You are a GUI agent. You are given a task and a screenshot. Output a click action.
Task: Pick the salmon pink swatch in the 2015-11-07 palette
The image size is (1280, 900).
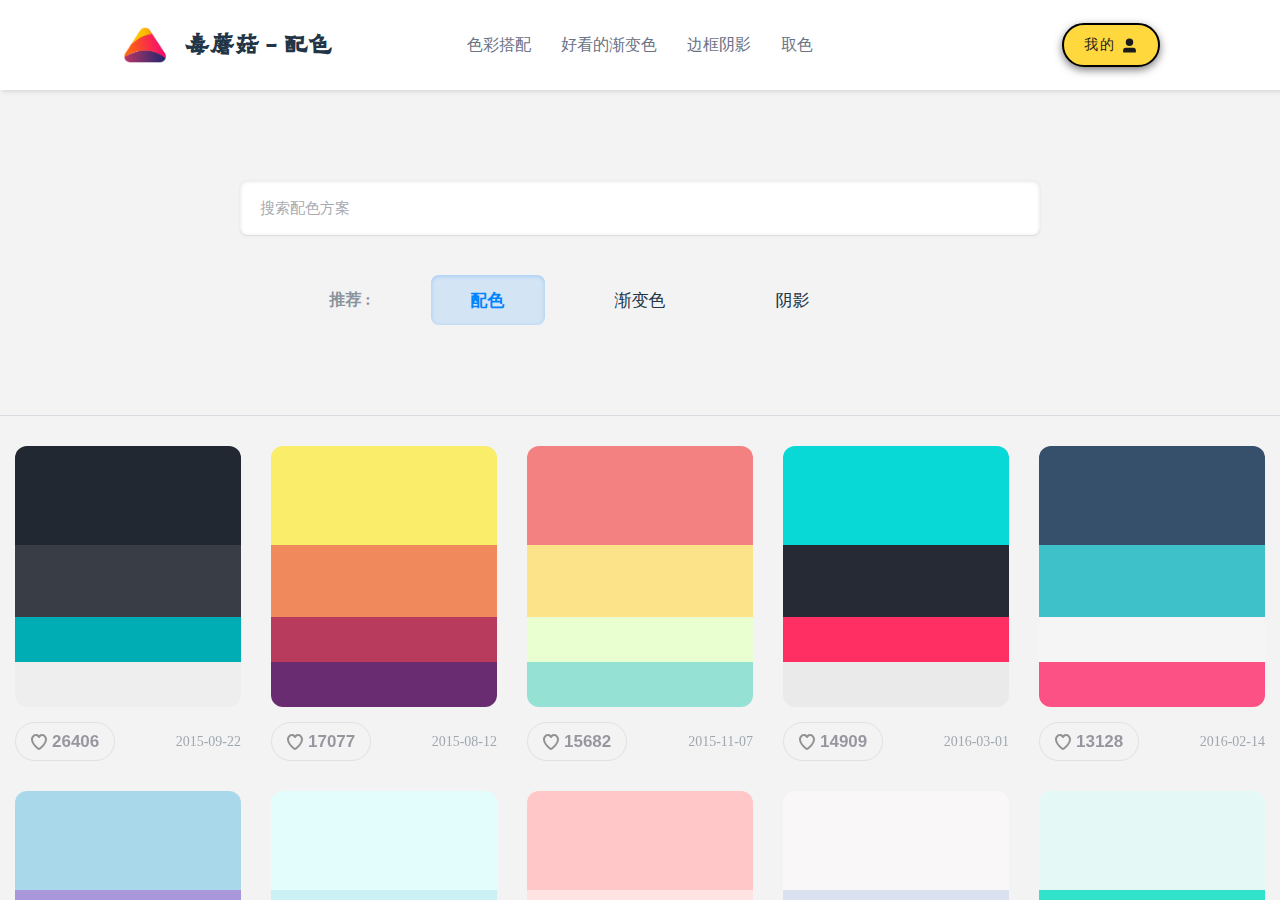click(640, 495)
